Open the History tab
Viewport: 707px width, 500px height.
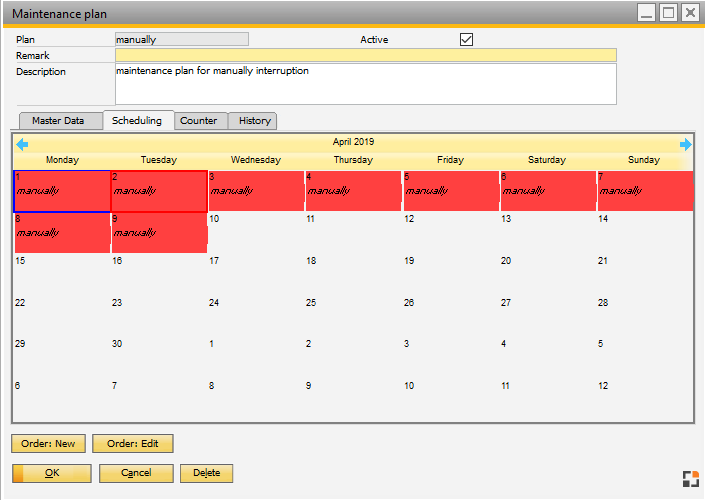(x=254, y=121)
